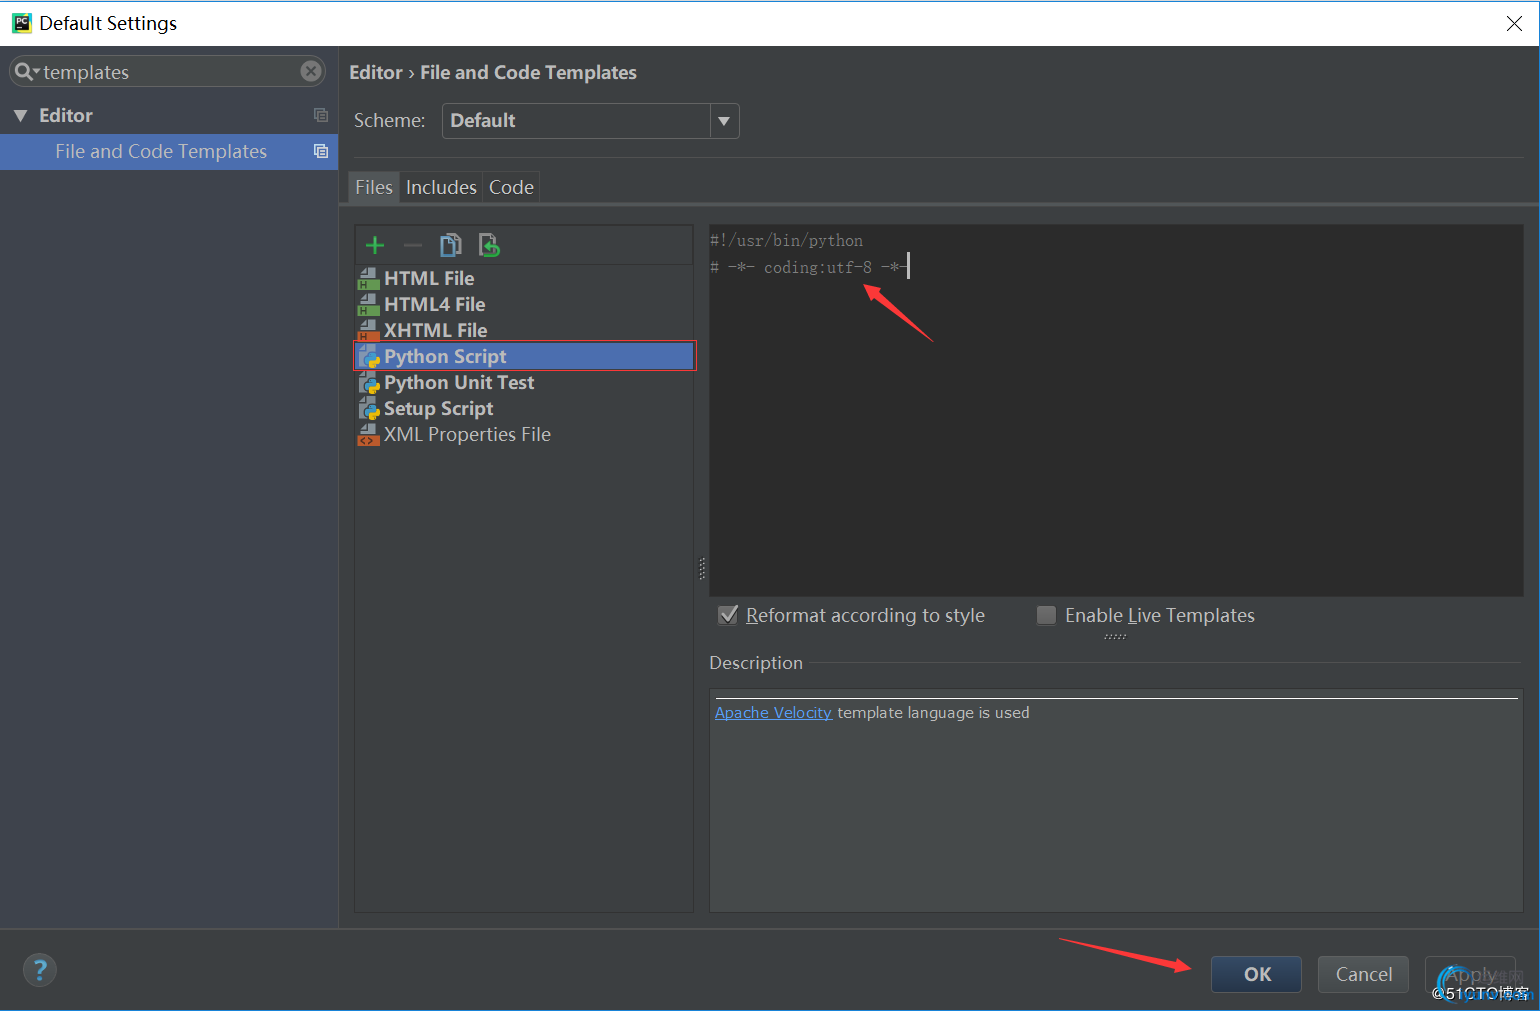This screenshot has width=1540, height=1011.
Task: Collapse the Editor tree node
Action: [x=21, y=116]
